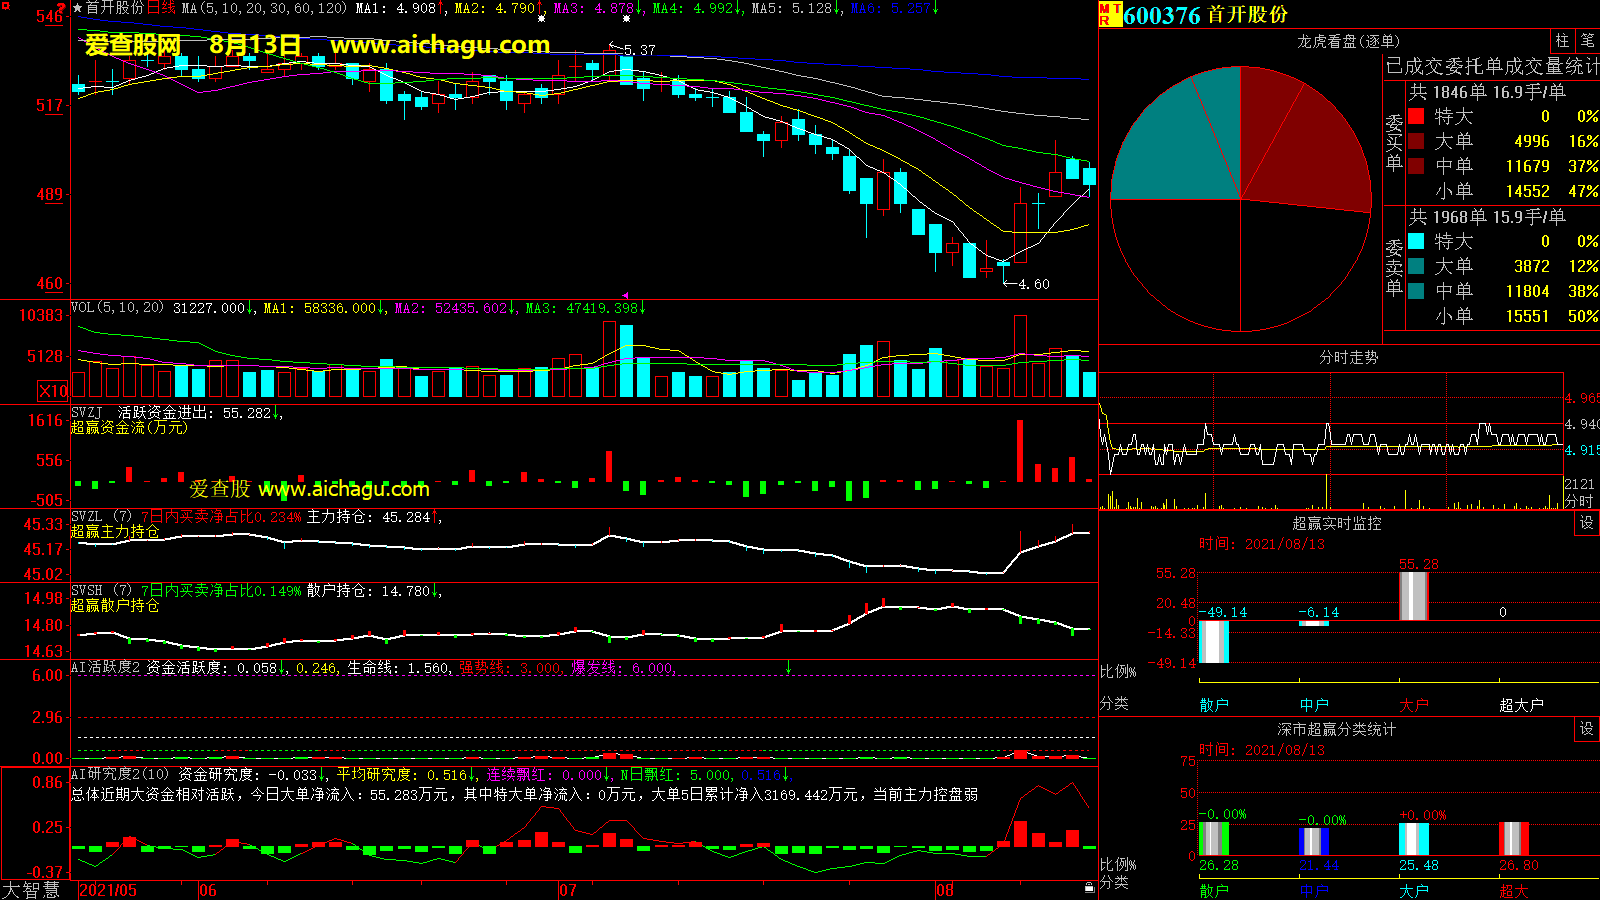Click the 特大 buy-order red color swatch
The width and height of the screenshot is (1600, 900).
click(1416, 117)
